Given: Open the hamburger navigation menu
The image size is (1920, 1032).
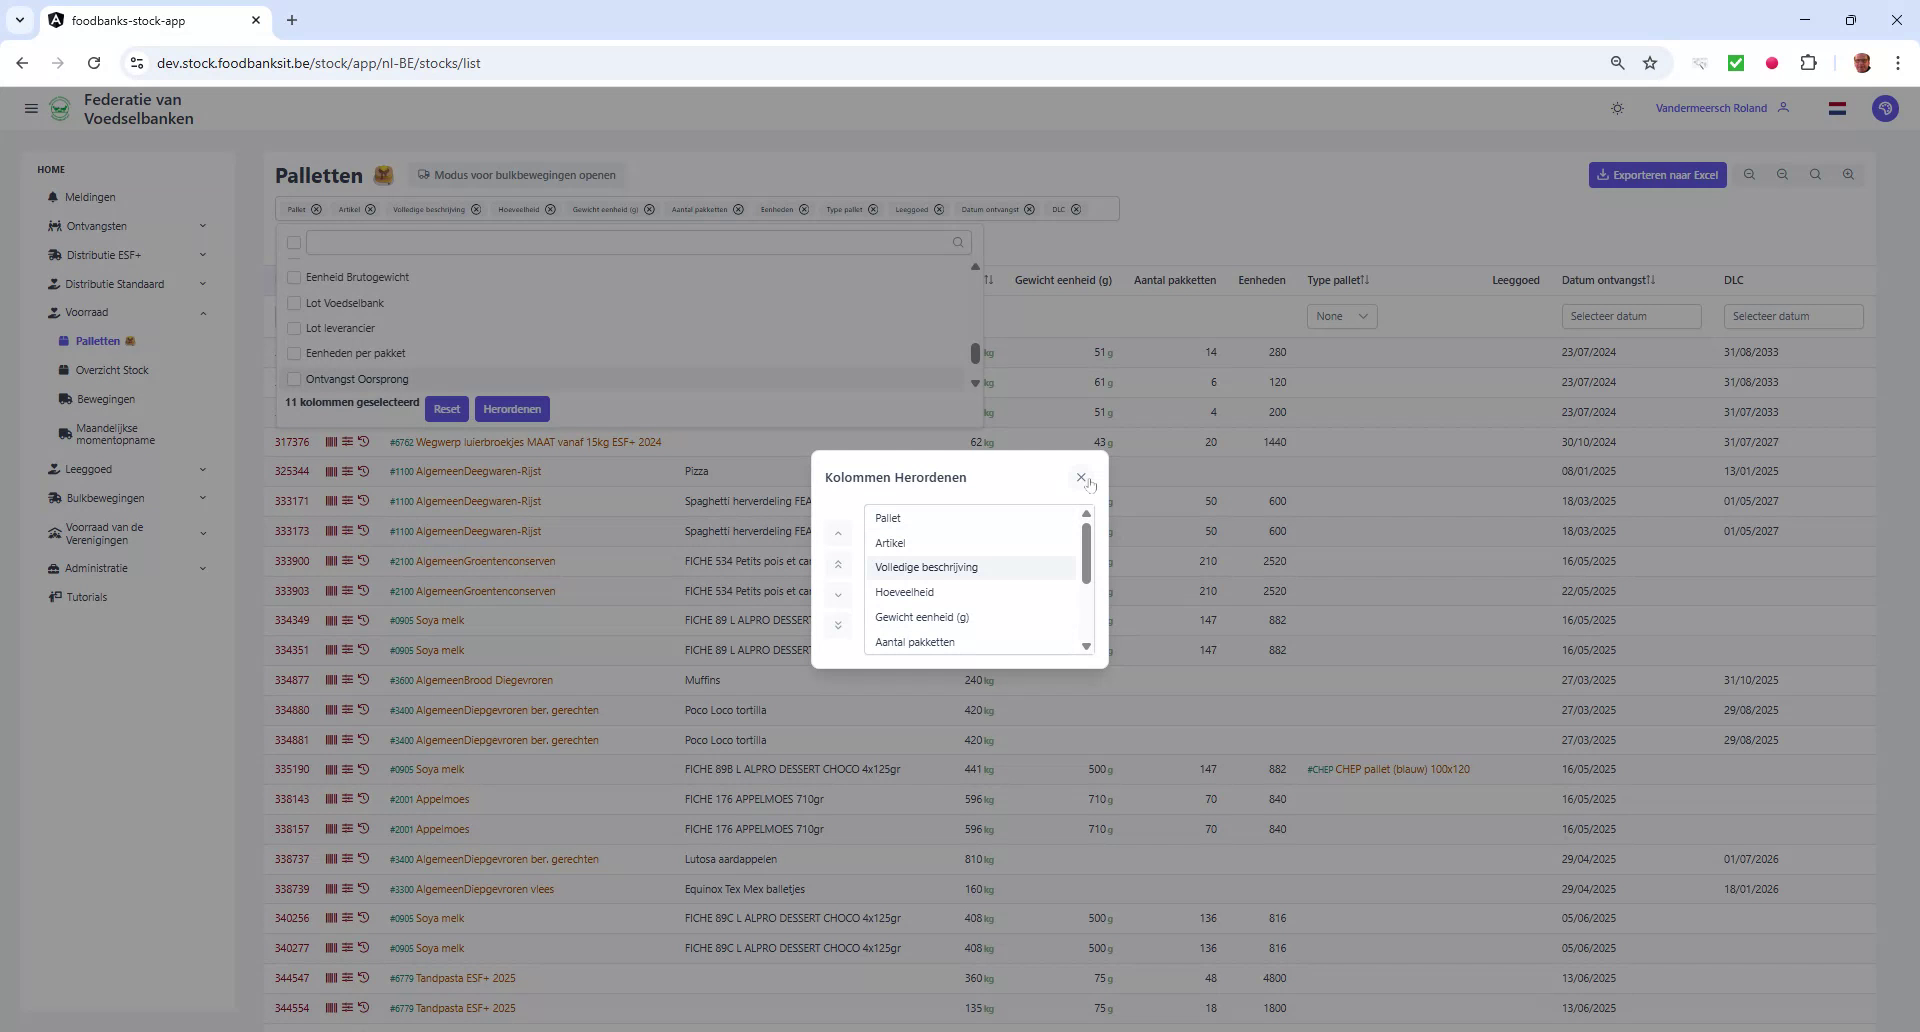Looking at the screenshot, I should (31, 108).
